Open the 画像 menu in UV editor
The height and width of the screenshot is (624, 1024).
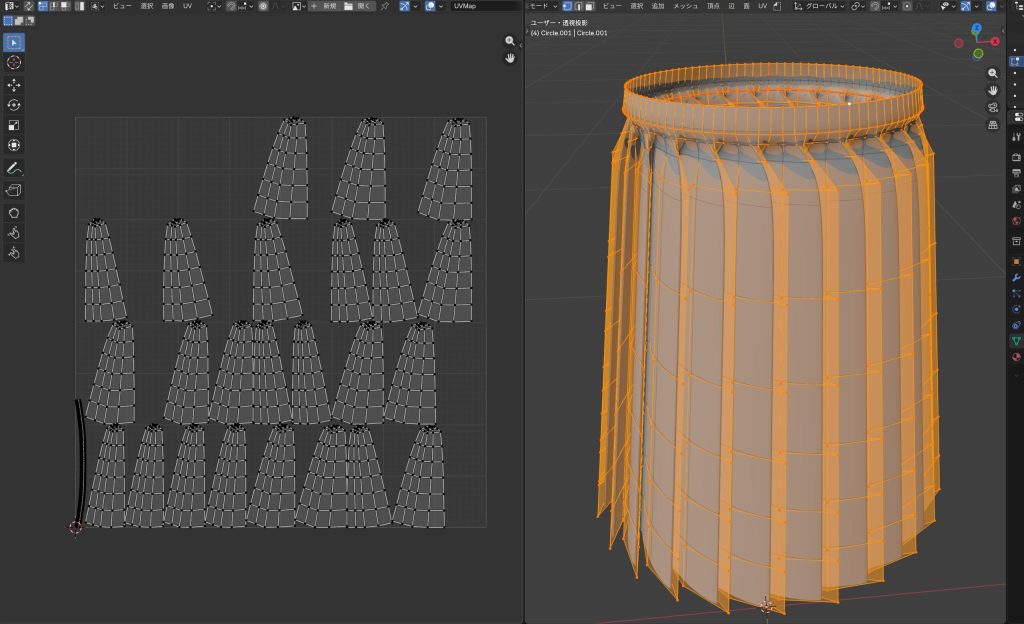[x=166, y=6]
